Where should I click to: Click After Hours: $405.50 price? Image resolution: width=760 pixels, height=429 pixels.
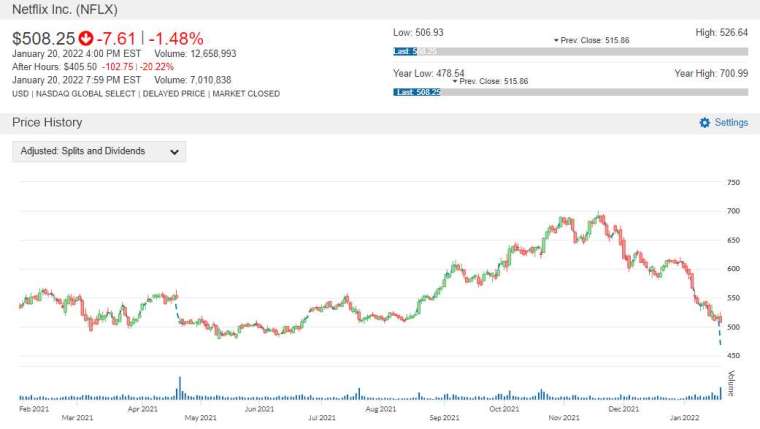[x=54, y=67]
